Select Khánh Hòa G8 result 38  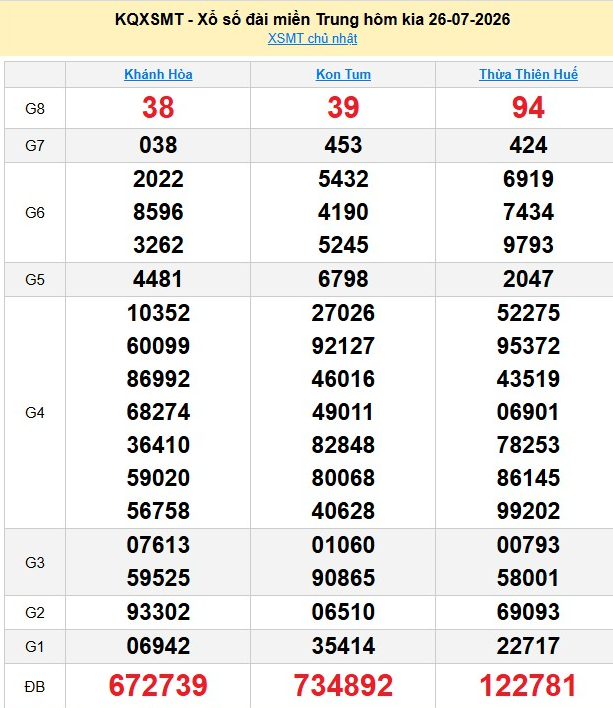coord(158,107)
